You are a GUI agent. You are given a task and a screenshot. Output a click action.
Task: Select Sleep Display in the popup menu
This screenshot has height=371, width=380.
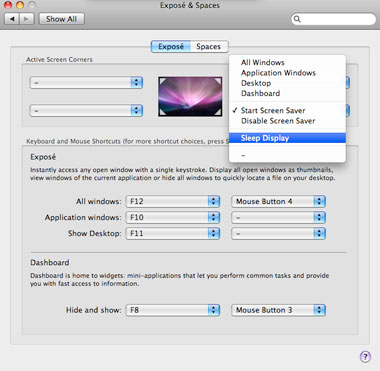pyautogui.click(x=287, y=138)
